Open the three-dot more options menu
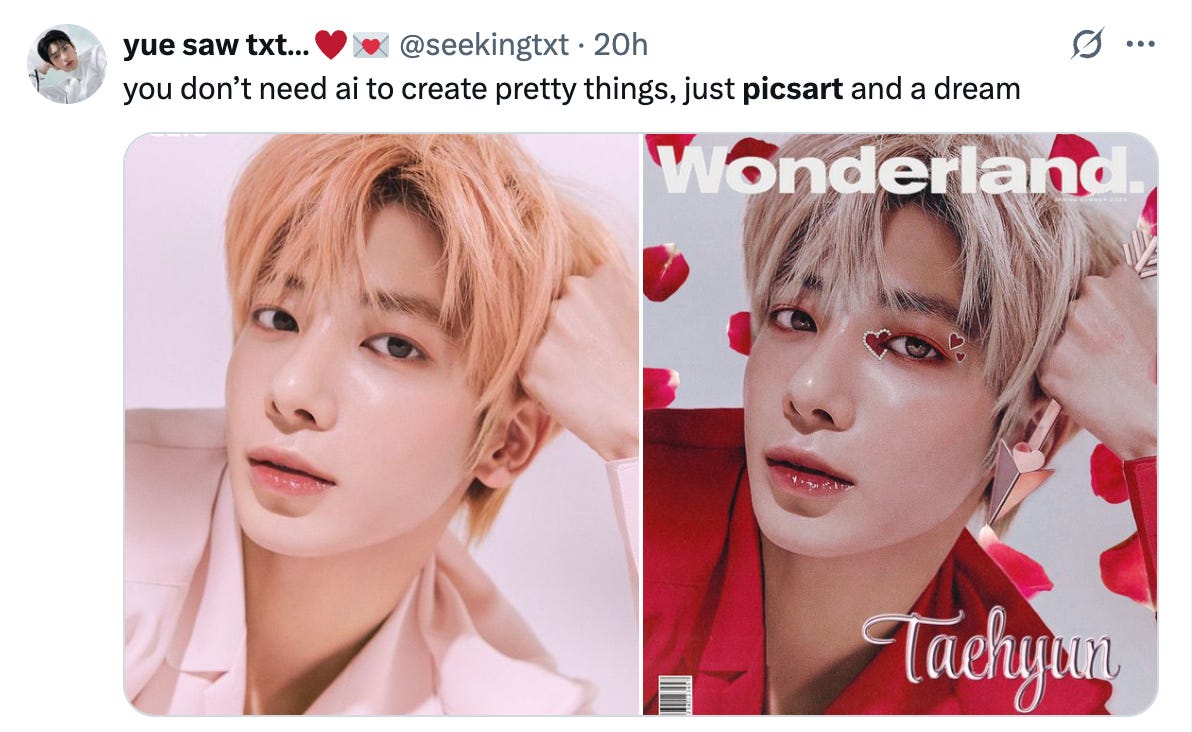Viewport: 1192px width, 732px height. 1140,44
